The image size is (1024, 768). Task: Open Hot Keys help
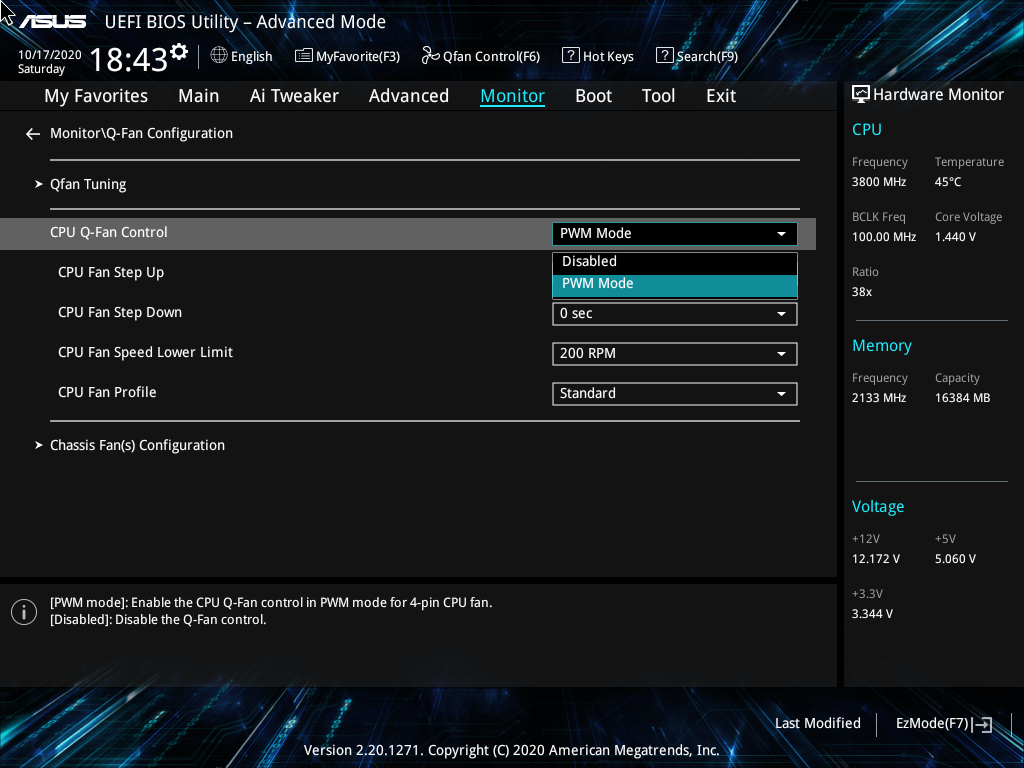[x=598, y=56]
